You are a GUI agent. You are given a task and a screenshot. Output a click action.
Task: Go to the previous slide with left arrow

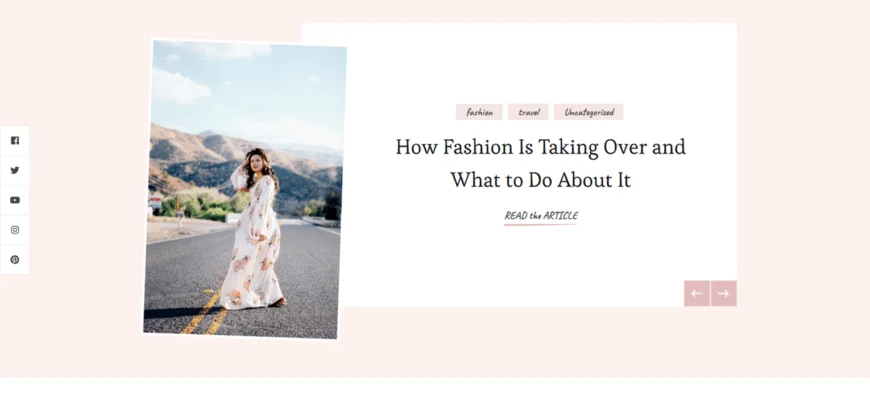697,293
